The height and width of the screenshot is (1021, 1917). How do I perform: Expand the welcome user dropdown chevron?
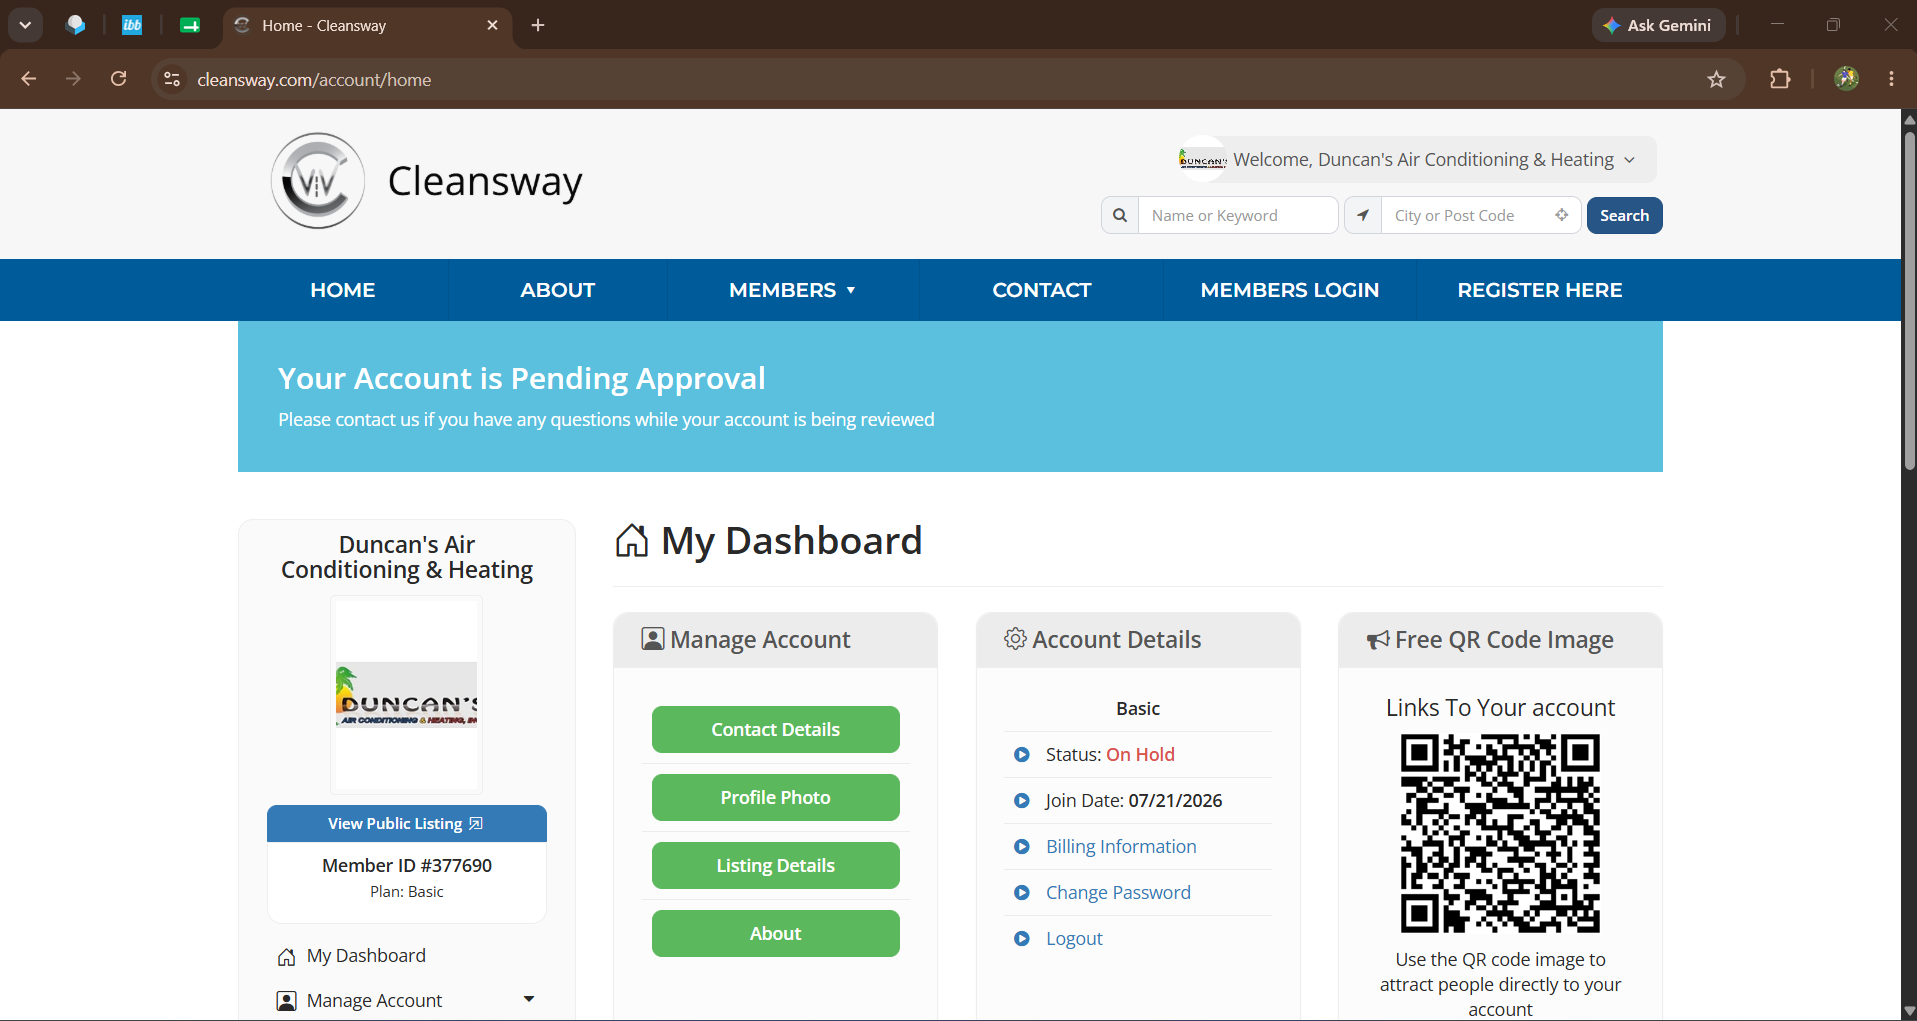click(x=1630, y=160)
